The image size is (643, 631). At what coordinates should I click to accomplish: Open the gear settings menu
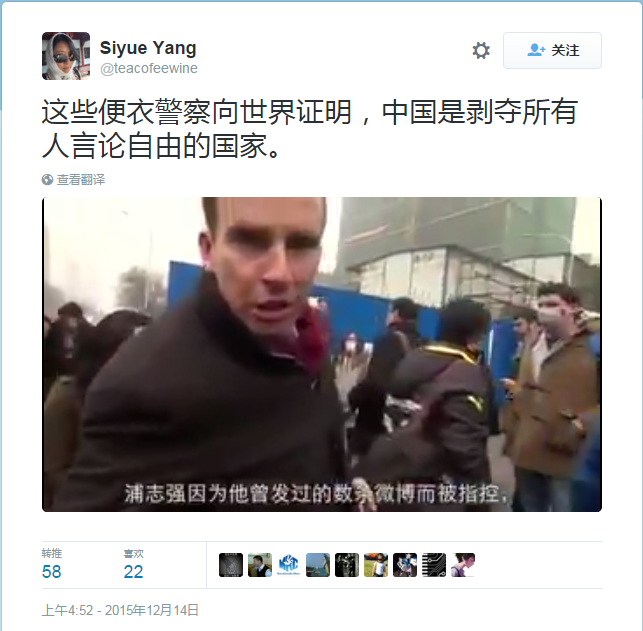(x=481, y=50)
